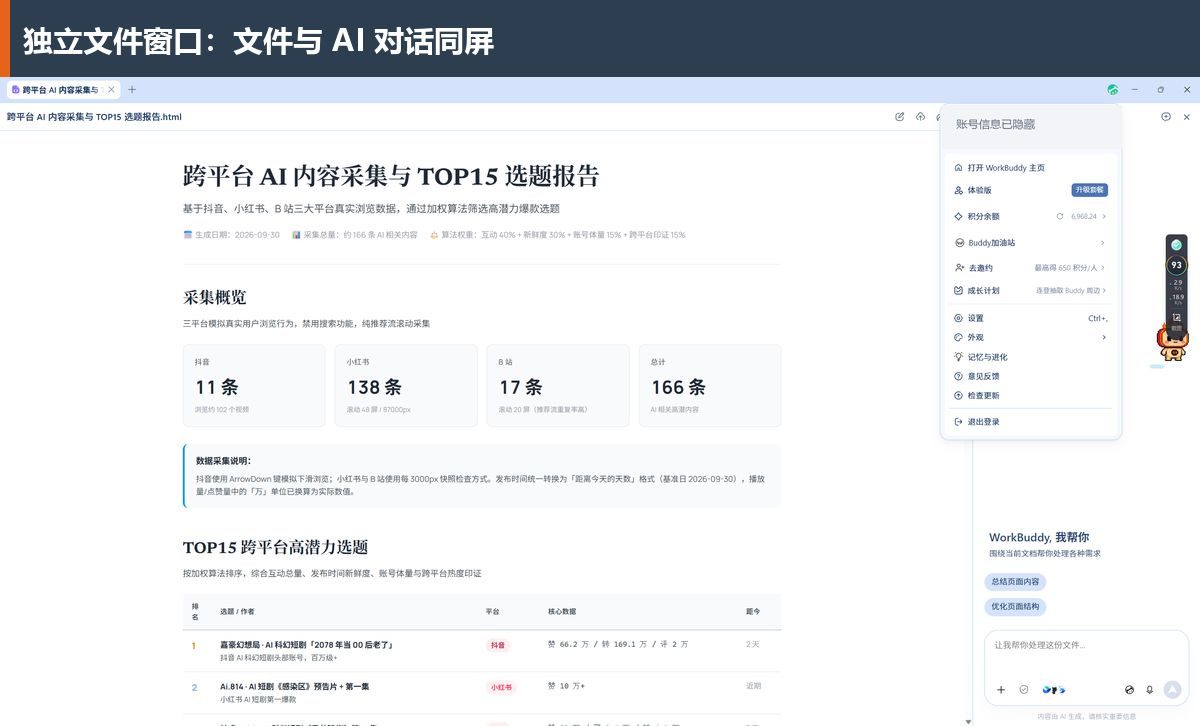The height and width of the screenshot is (726, 1200).
Task: Click the green check icon on floating widget
Action: 1177,245
